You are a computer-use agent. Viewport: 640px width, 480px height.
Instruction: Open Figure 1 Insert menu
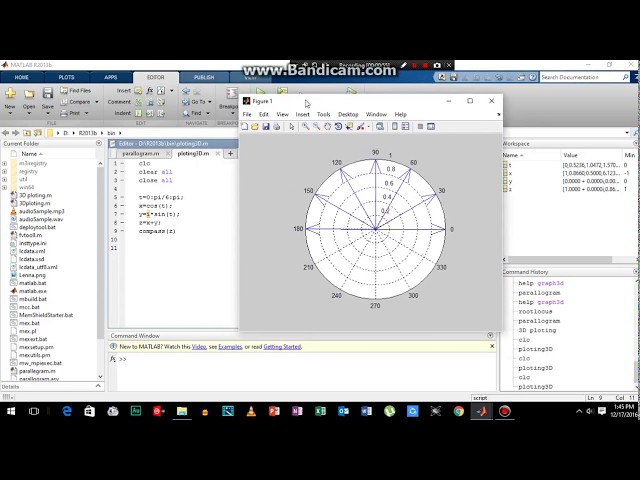pos(302,115)
